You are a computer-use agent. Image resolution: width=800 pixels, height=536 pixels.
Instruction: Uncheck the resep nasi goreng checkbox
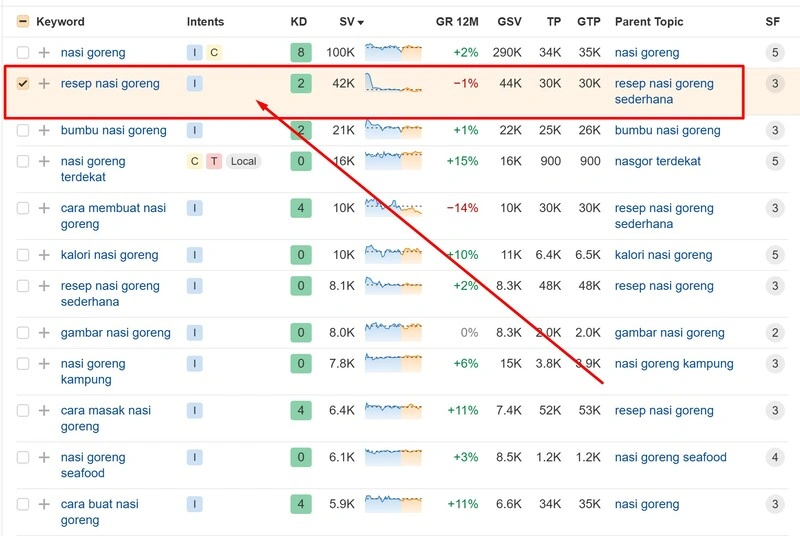pyautogui.click(x=23, y=84)
